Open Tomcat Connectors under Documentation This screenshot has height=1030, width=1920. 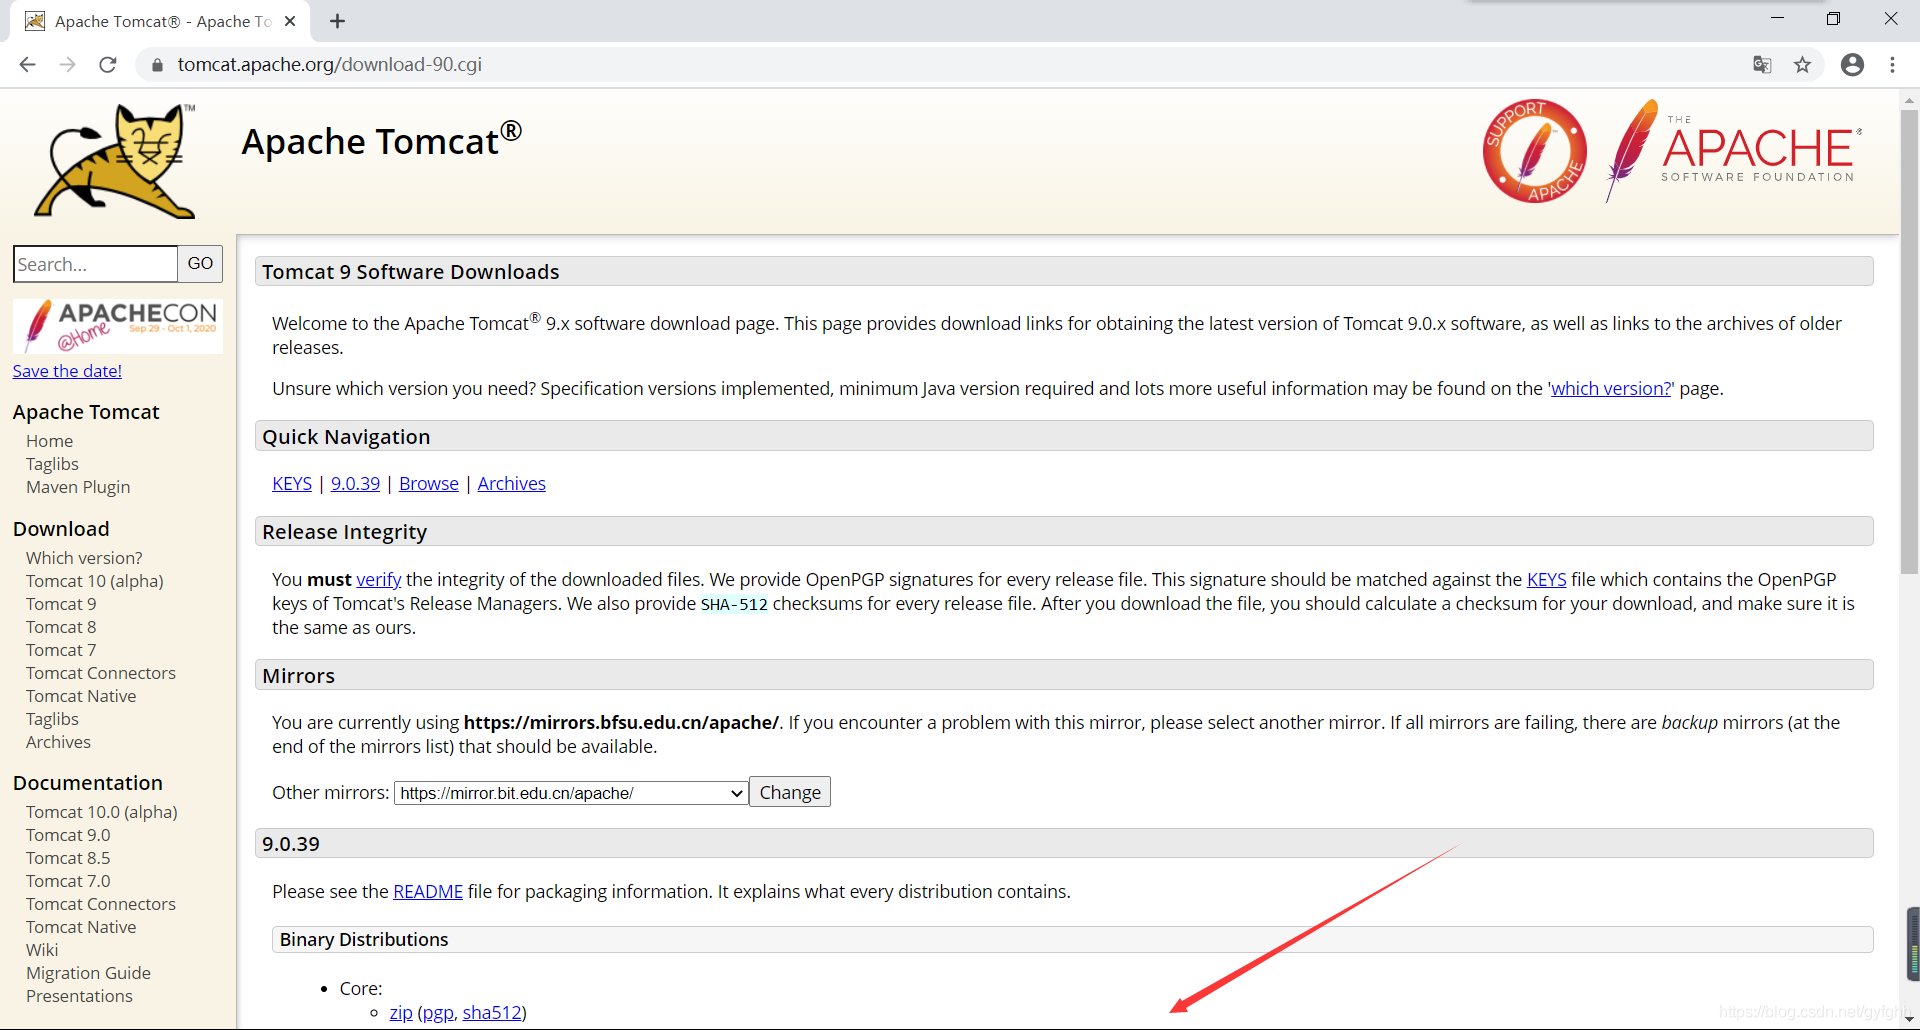coord(101,904)
